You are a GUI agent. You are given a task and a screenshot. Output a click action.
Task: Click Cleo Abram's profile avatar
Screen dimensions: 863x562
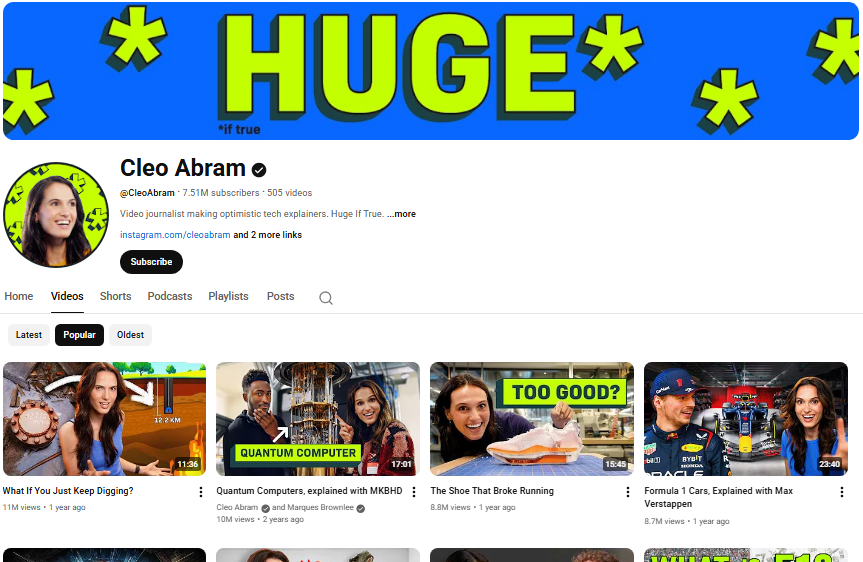click(x=56, y=215)
